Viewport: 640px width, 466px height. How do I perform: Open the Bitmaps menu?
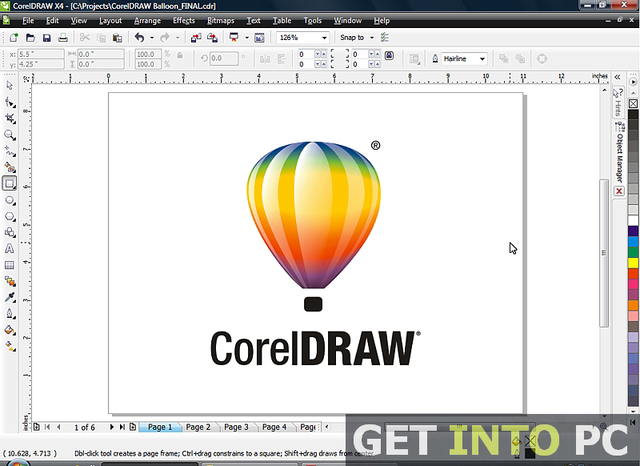[220, 21]
